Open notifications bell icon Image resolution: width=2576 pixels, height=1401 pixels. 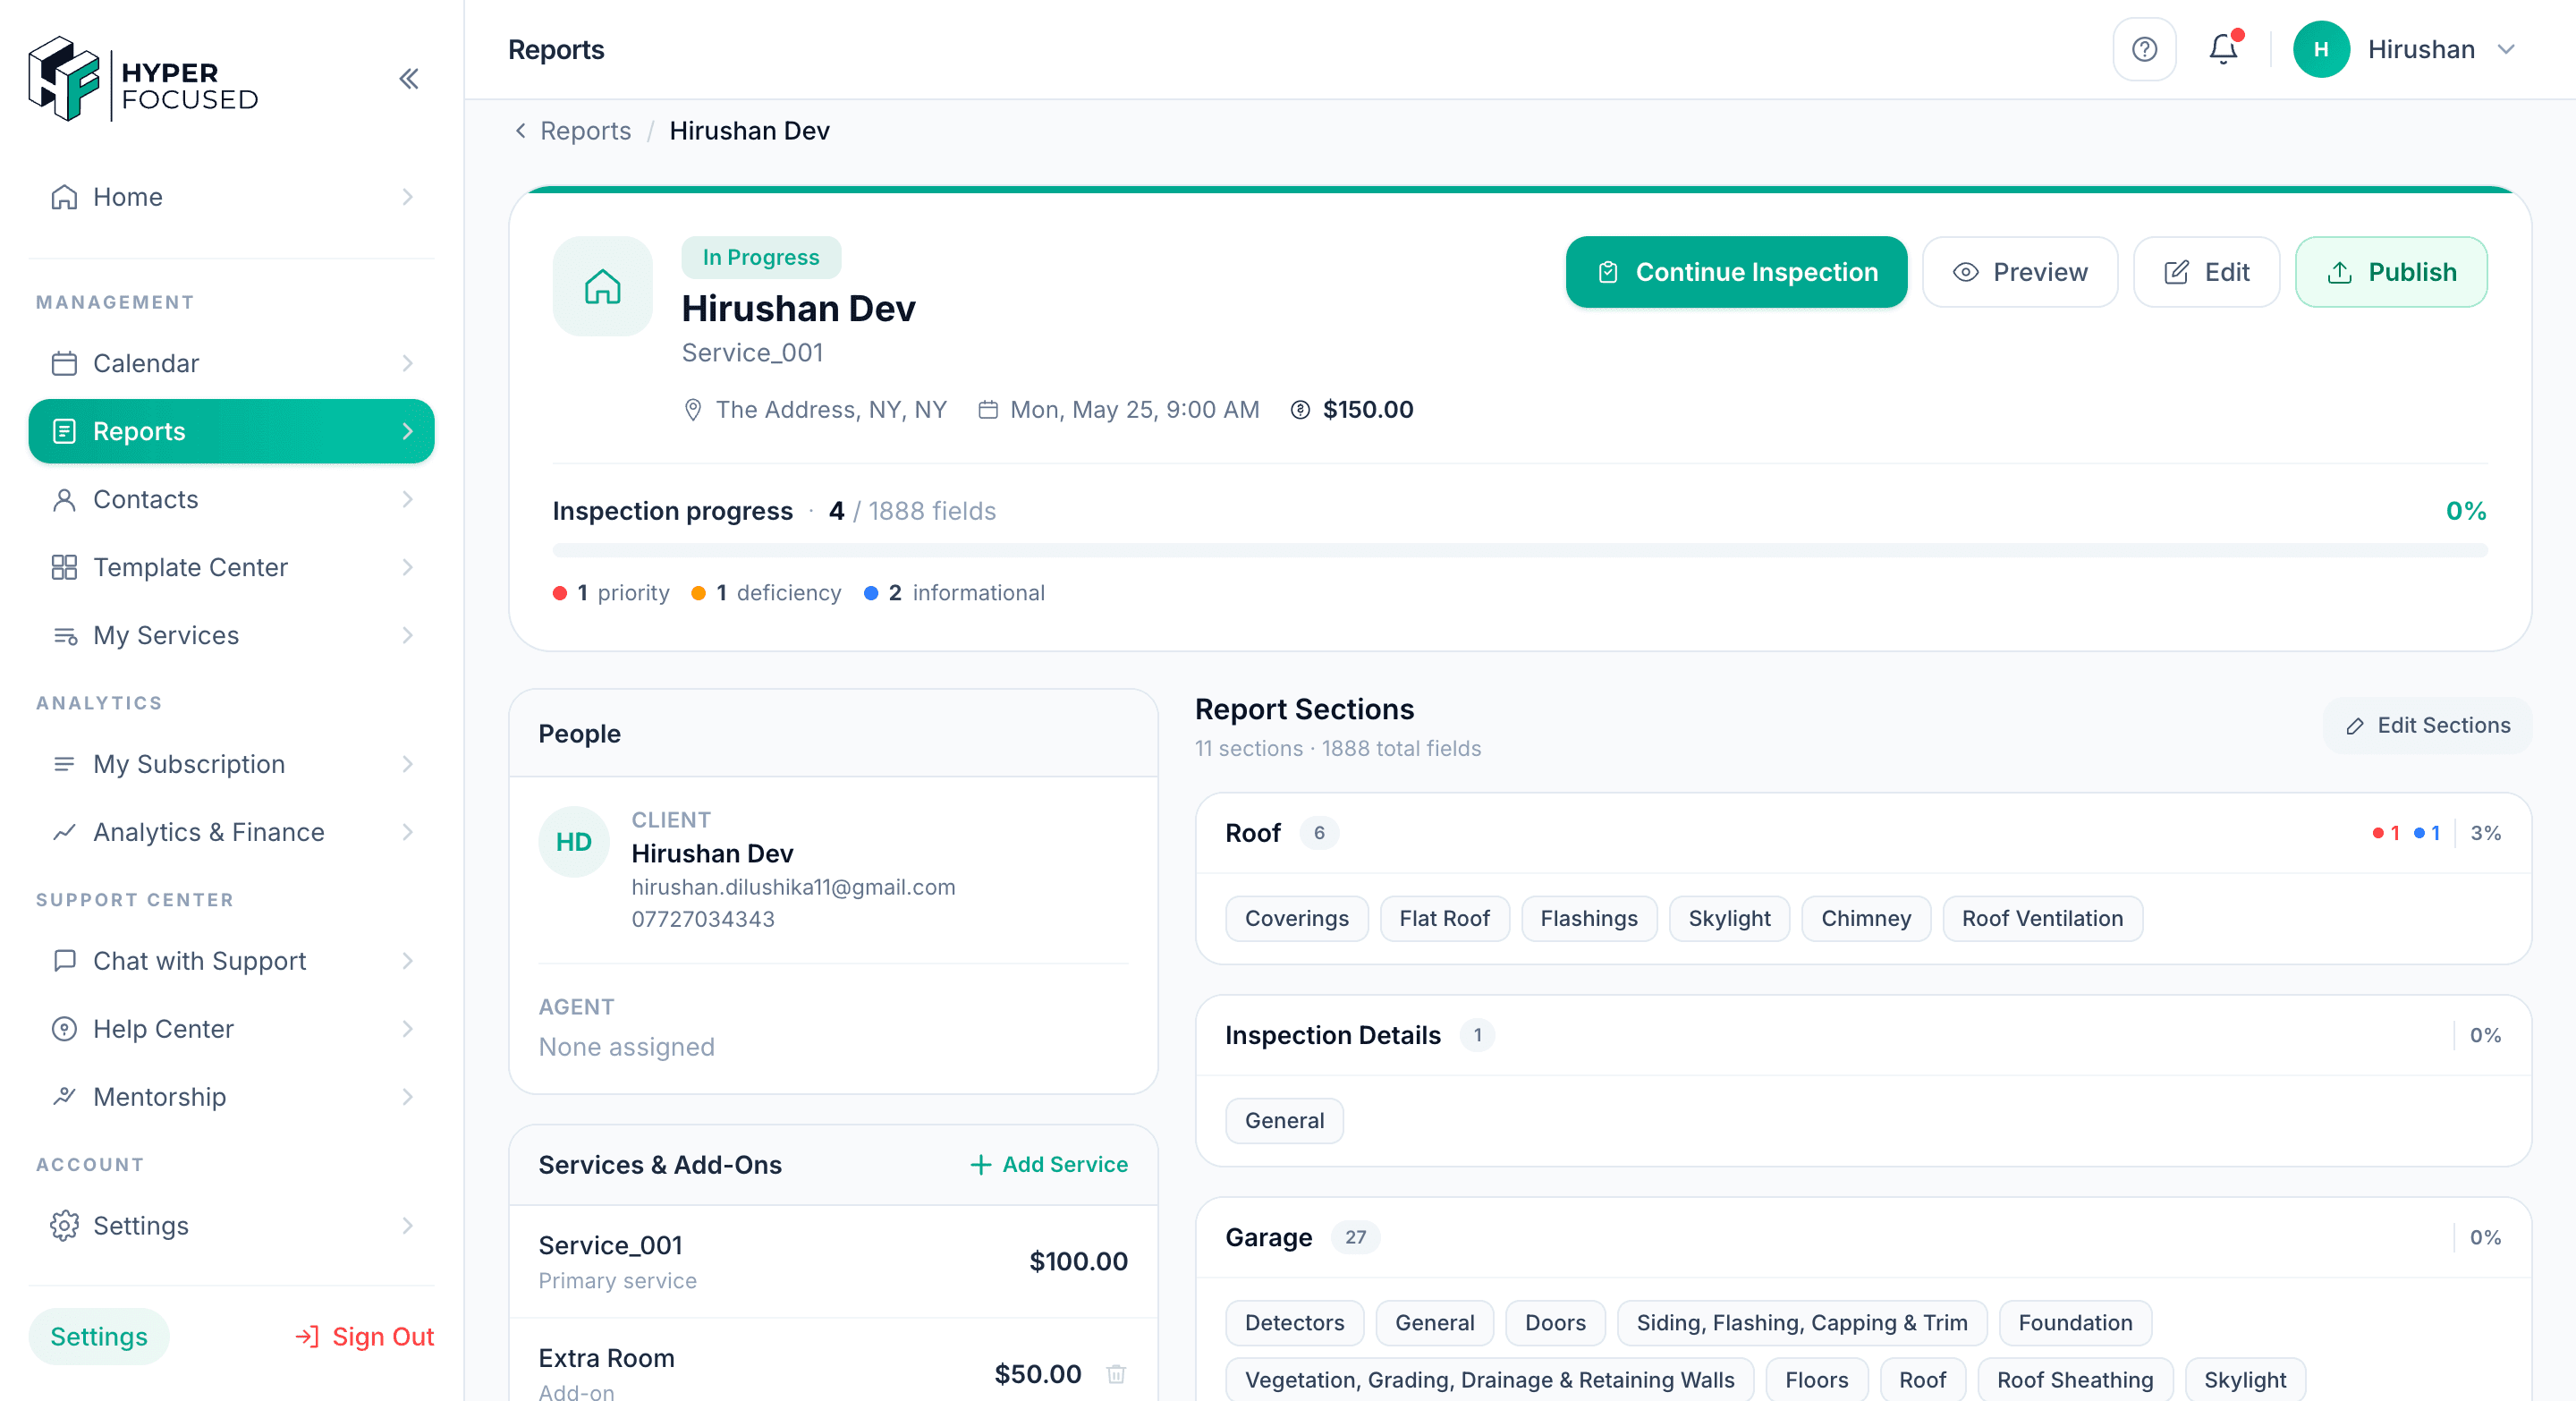click(2224, 49)
